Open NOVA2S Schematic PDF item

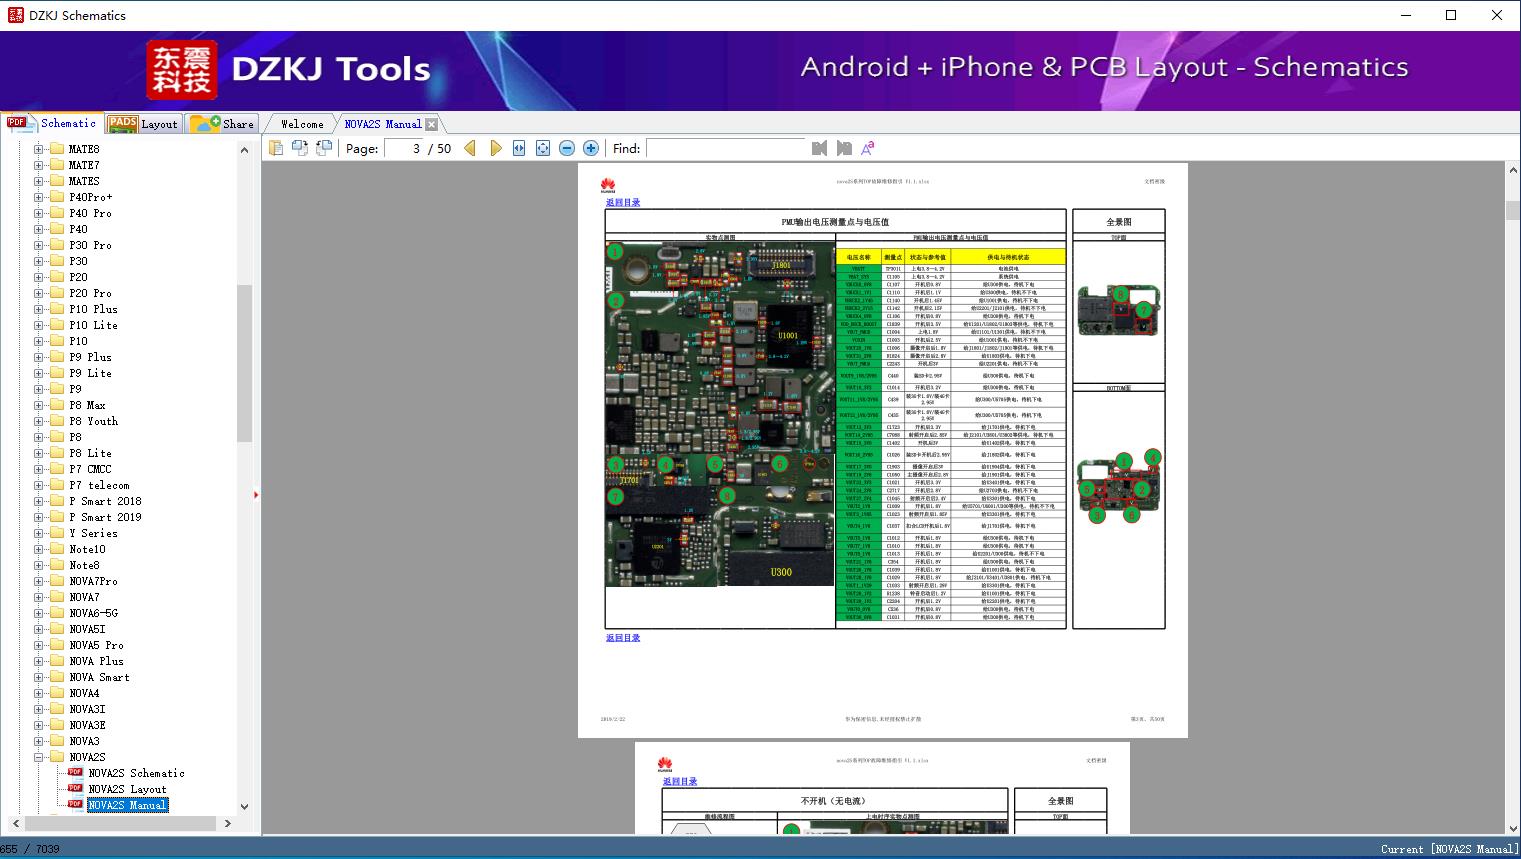pos(136,773)
